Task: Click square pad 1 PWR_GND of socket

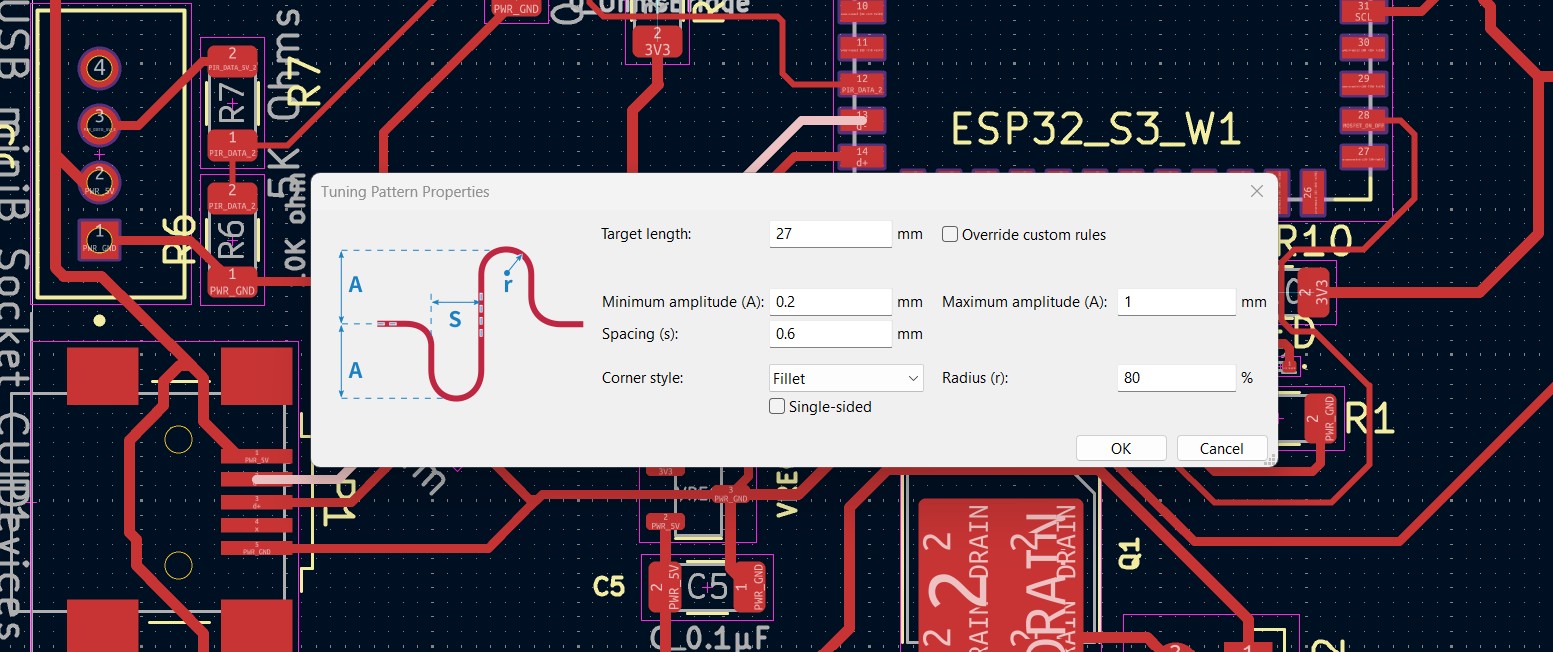Action: click(99, 240)
